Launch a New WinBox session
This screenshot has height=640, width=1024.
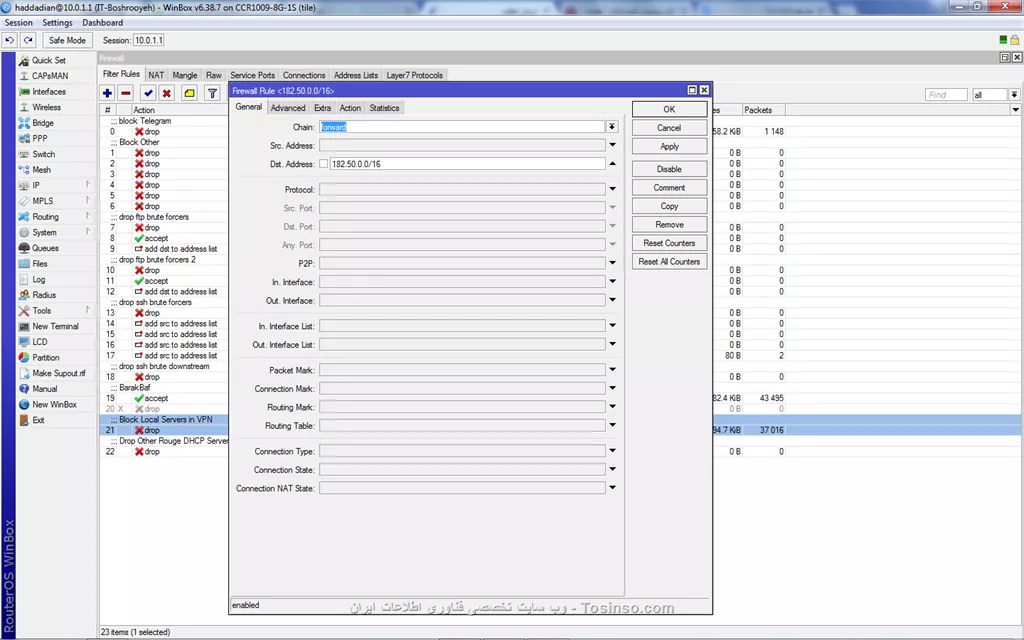(x=54, y=404)
